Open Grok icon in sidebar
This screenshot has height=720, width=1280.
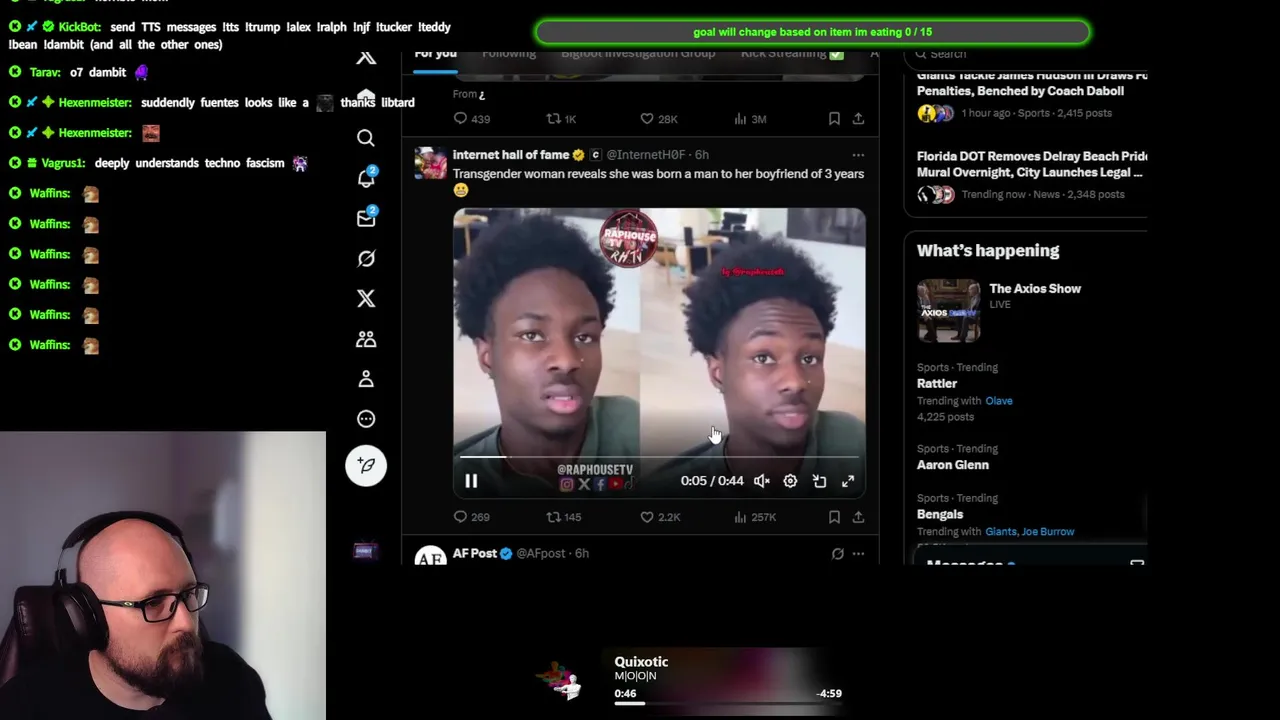(366, 259)
